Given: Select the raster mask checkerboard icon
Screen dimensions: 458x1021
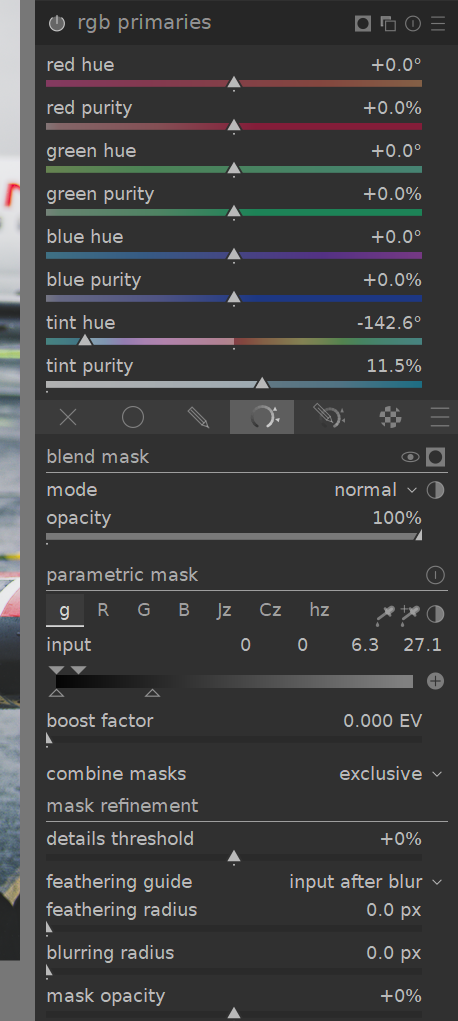Looking at the screenshot, I should (x=390, y=417).
